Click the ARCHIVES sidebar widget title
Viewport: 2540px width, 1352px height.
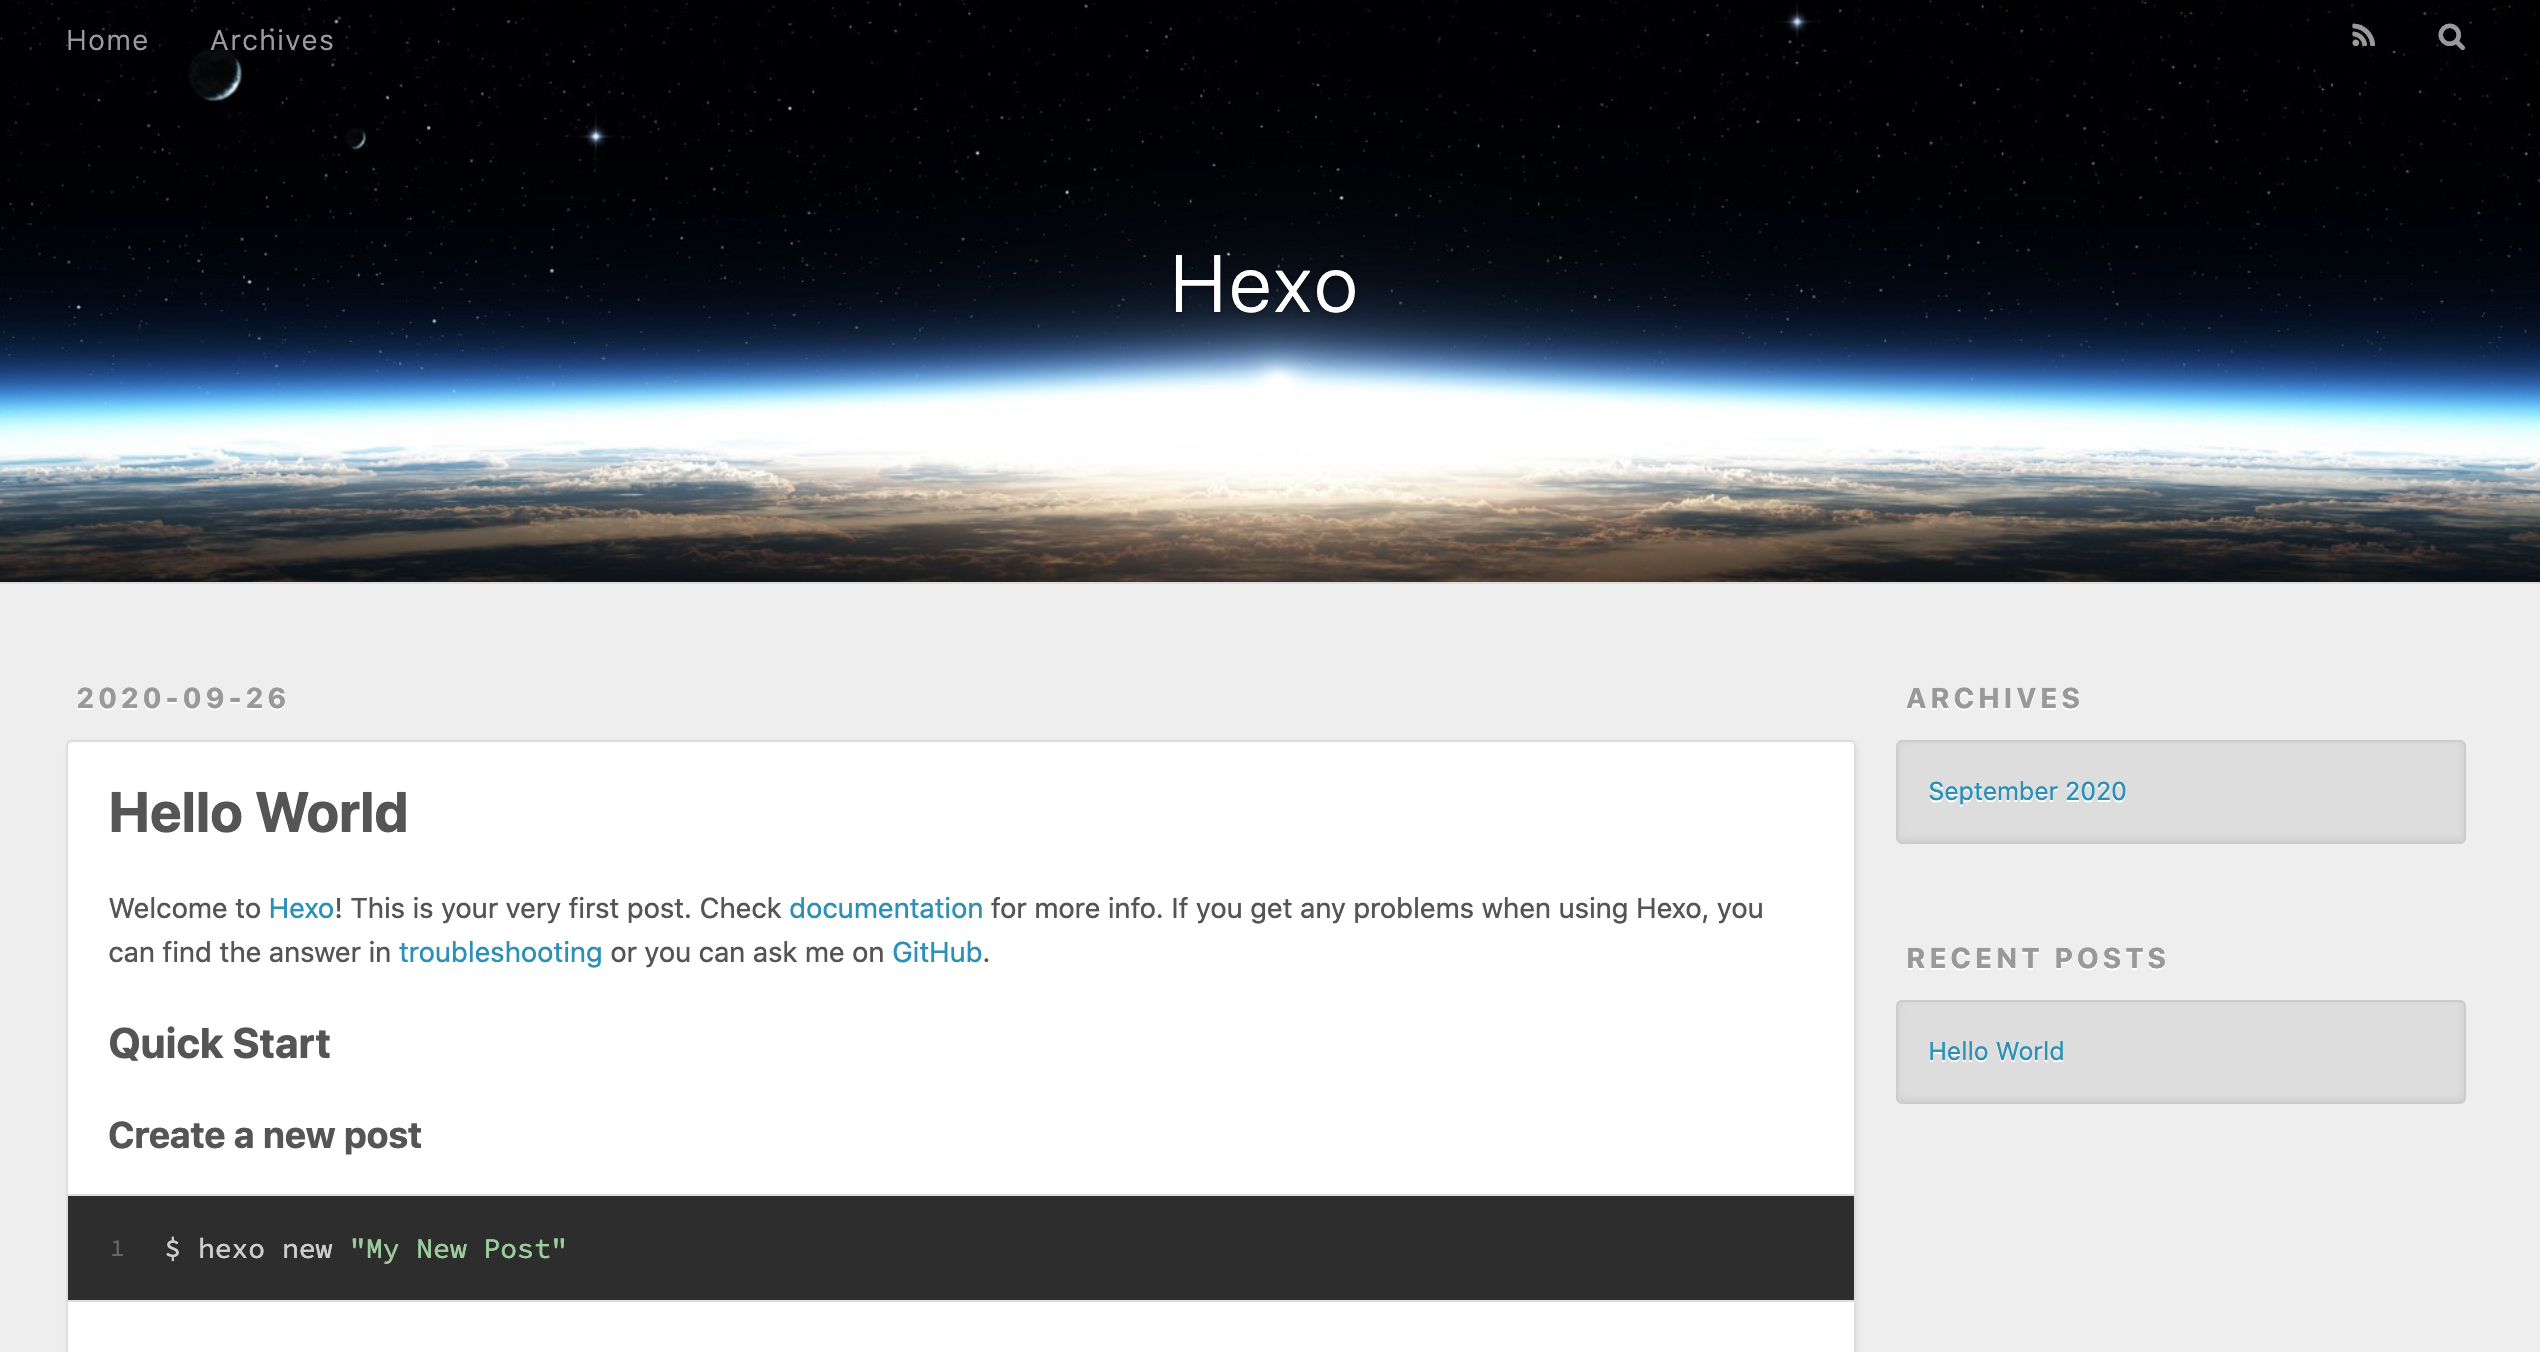tap(1994, 698)
